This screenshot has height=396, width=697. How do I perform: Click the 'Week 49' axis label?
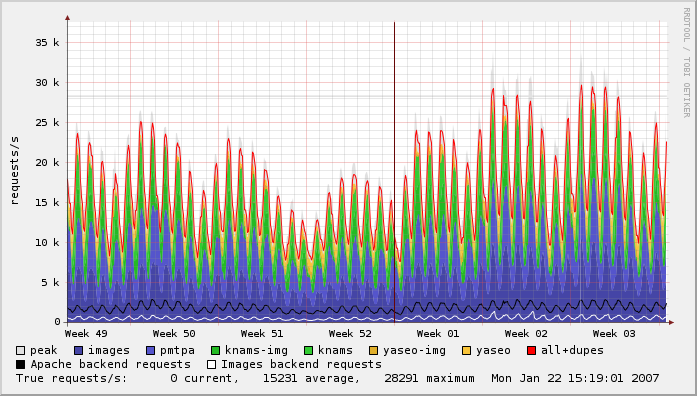tap(86, 334)
